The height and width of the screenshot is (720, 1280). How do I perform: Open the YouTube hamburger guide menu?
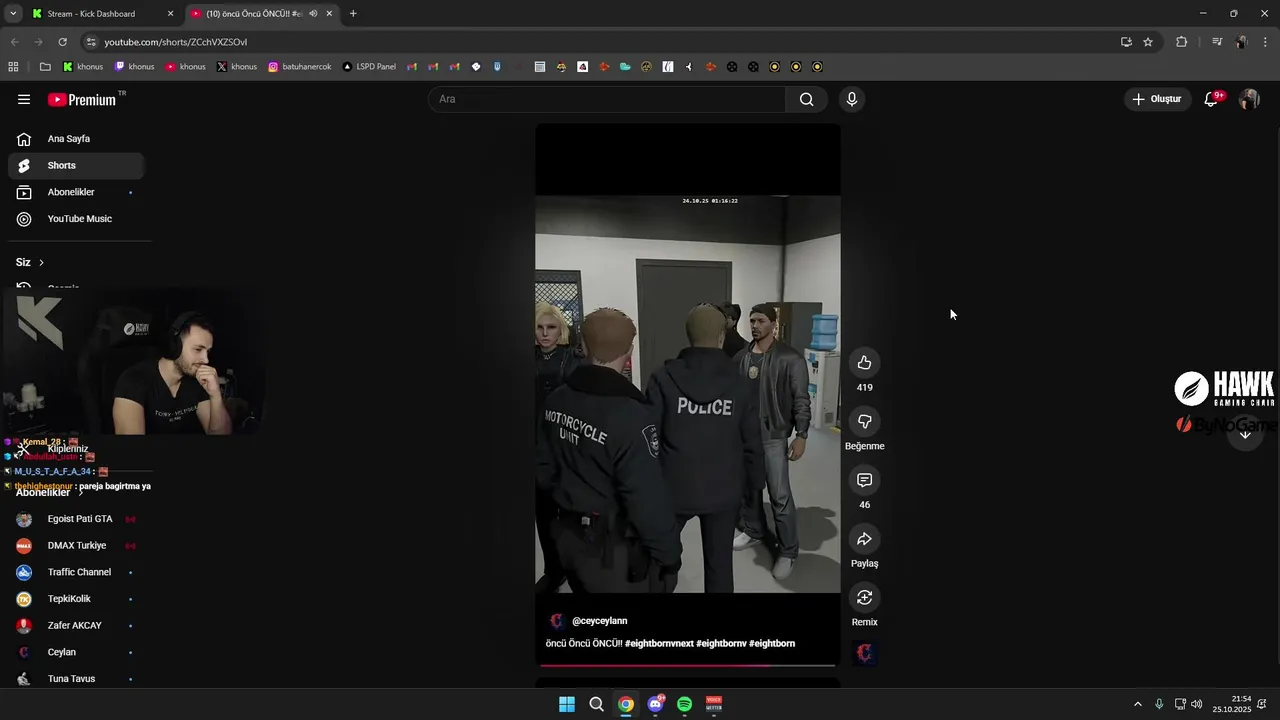tap(24, 99)
